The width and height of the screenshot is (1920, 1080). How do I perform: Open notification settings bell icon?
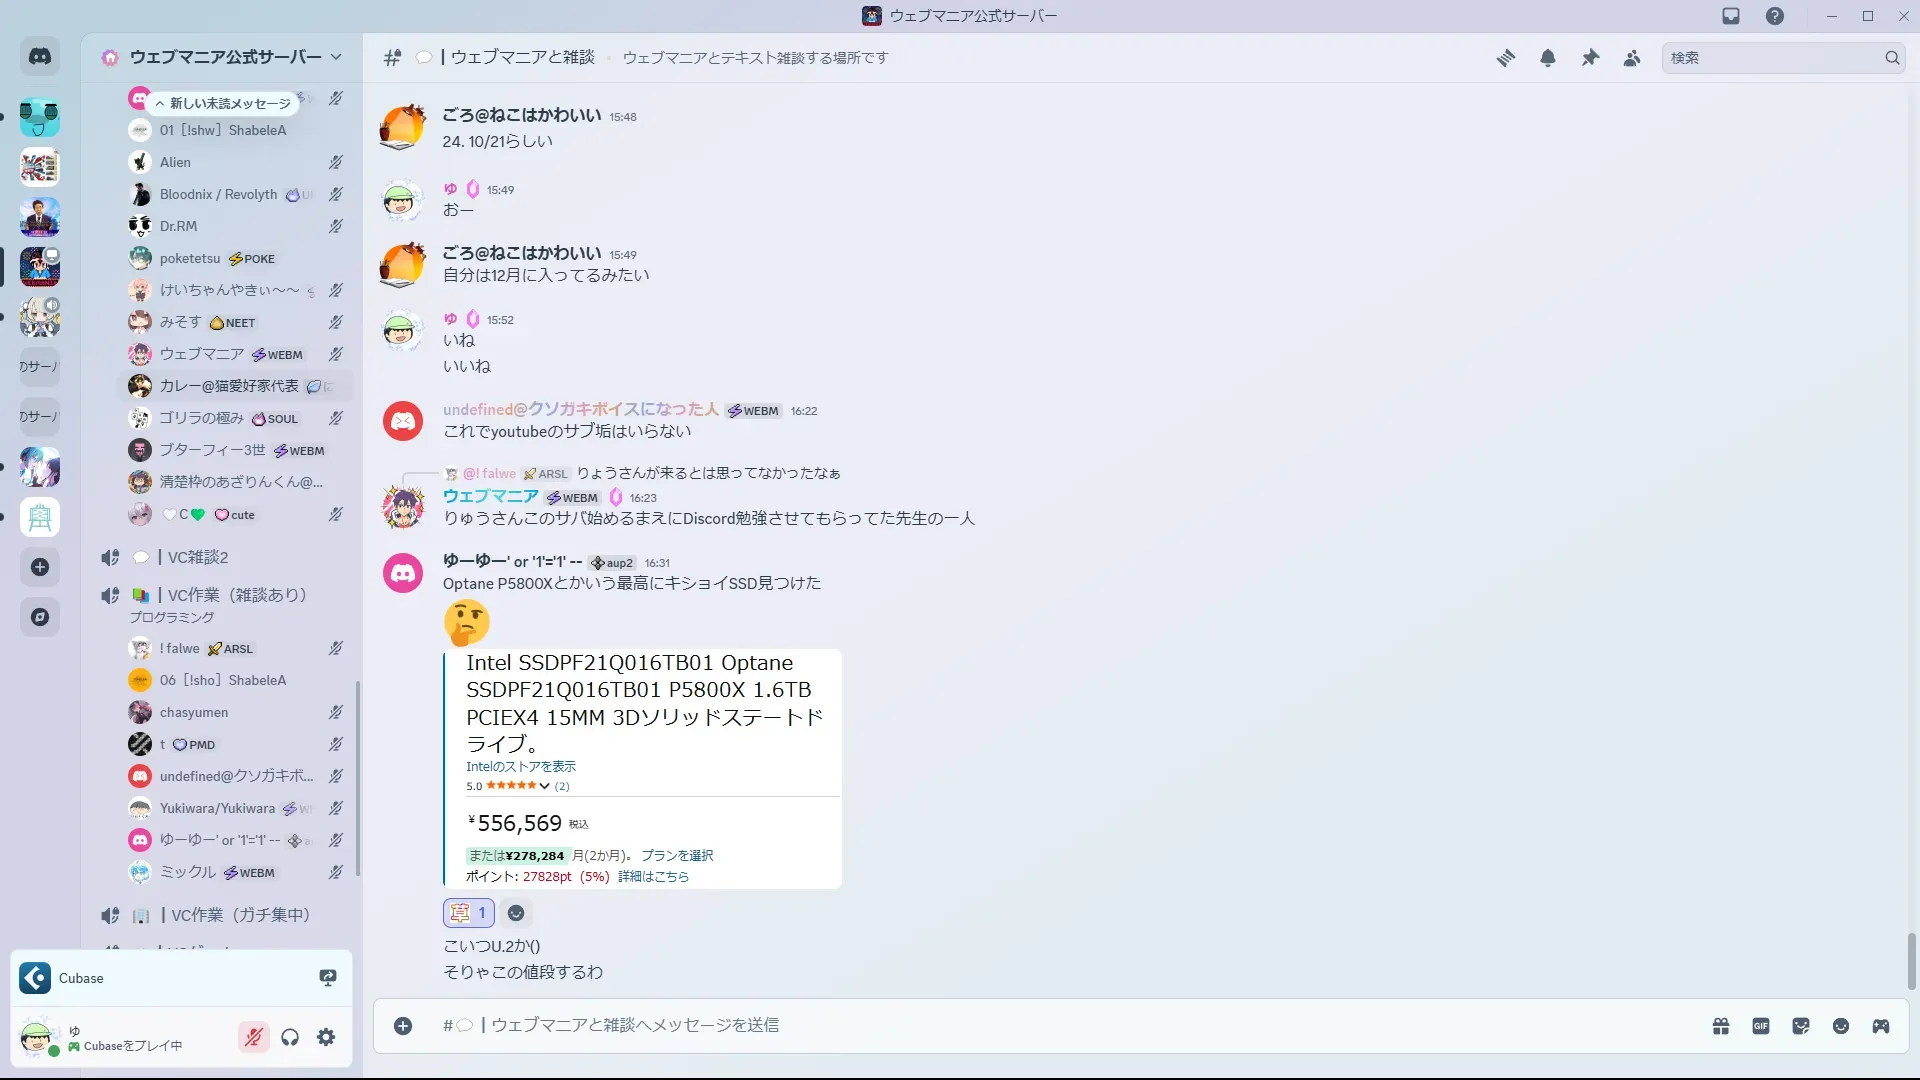[x=1547, y=58]
